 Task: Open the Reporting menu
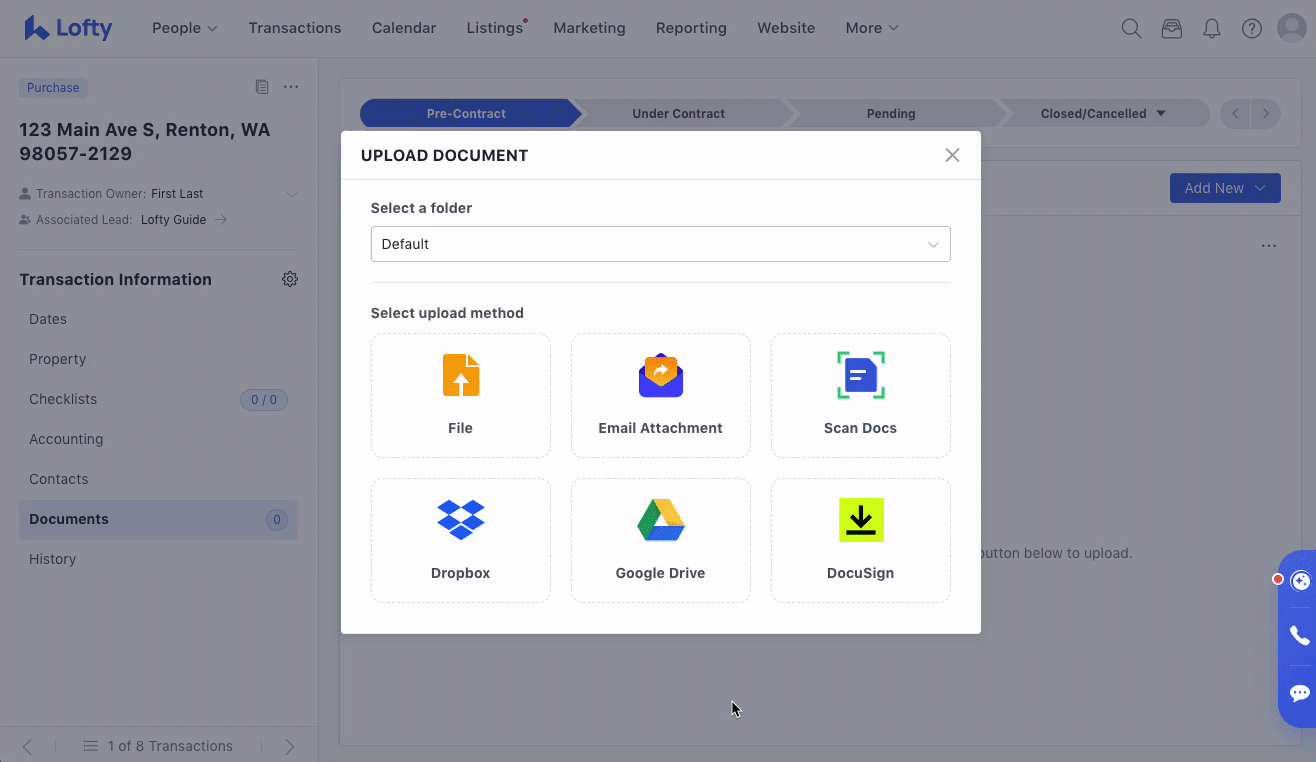point(691,28)
